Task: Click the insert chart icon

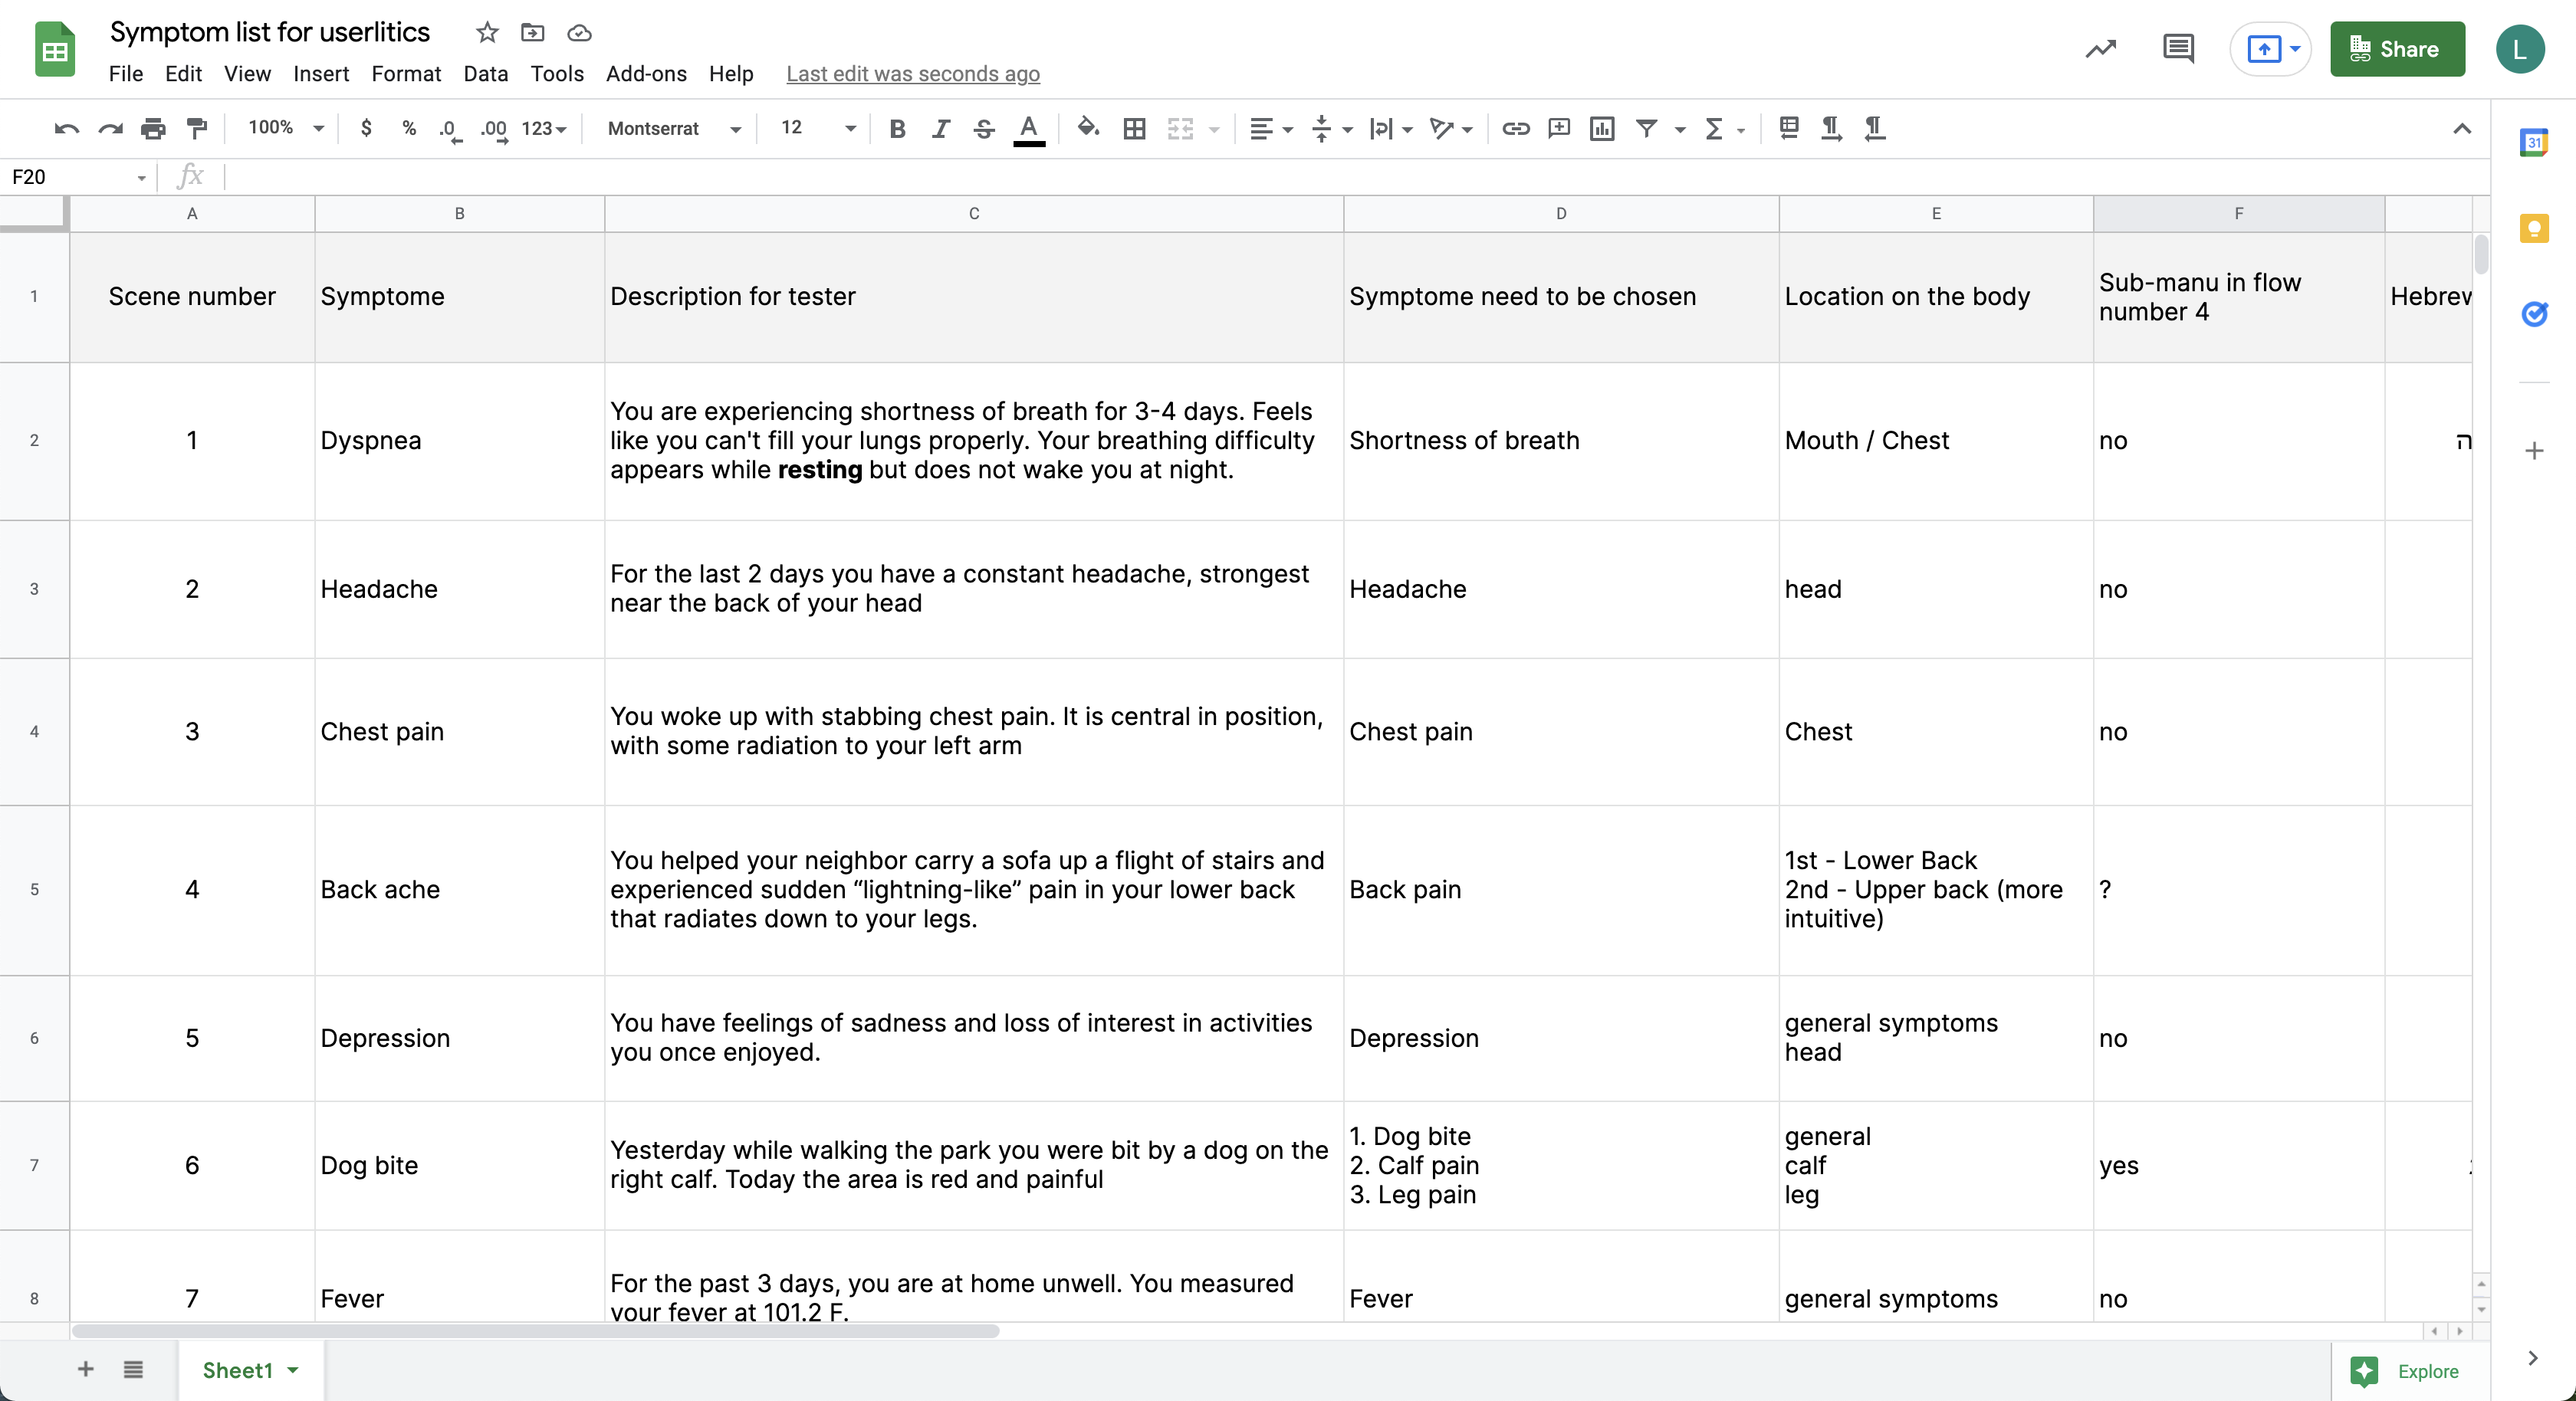Action: pos(1602,128)
